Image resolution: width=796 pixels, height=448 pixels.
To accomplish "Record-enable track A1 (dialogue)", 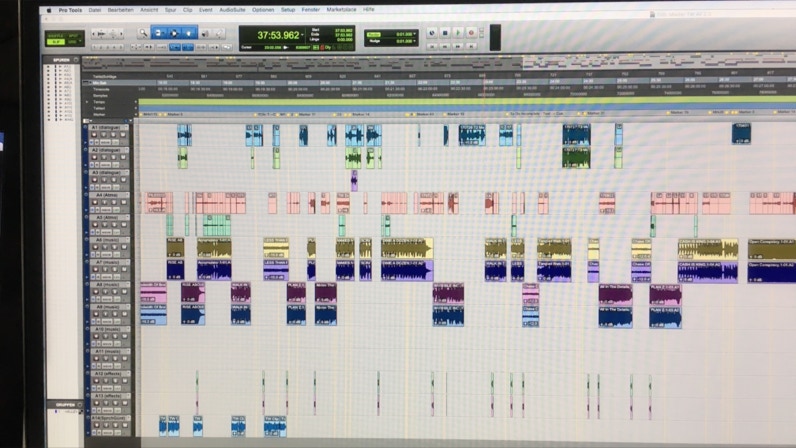I will pos(97,136).
